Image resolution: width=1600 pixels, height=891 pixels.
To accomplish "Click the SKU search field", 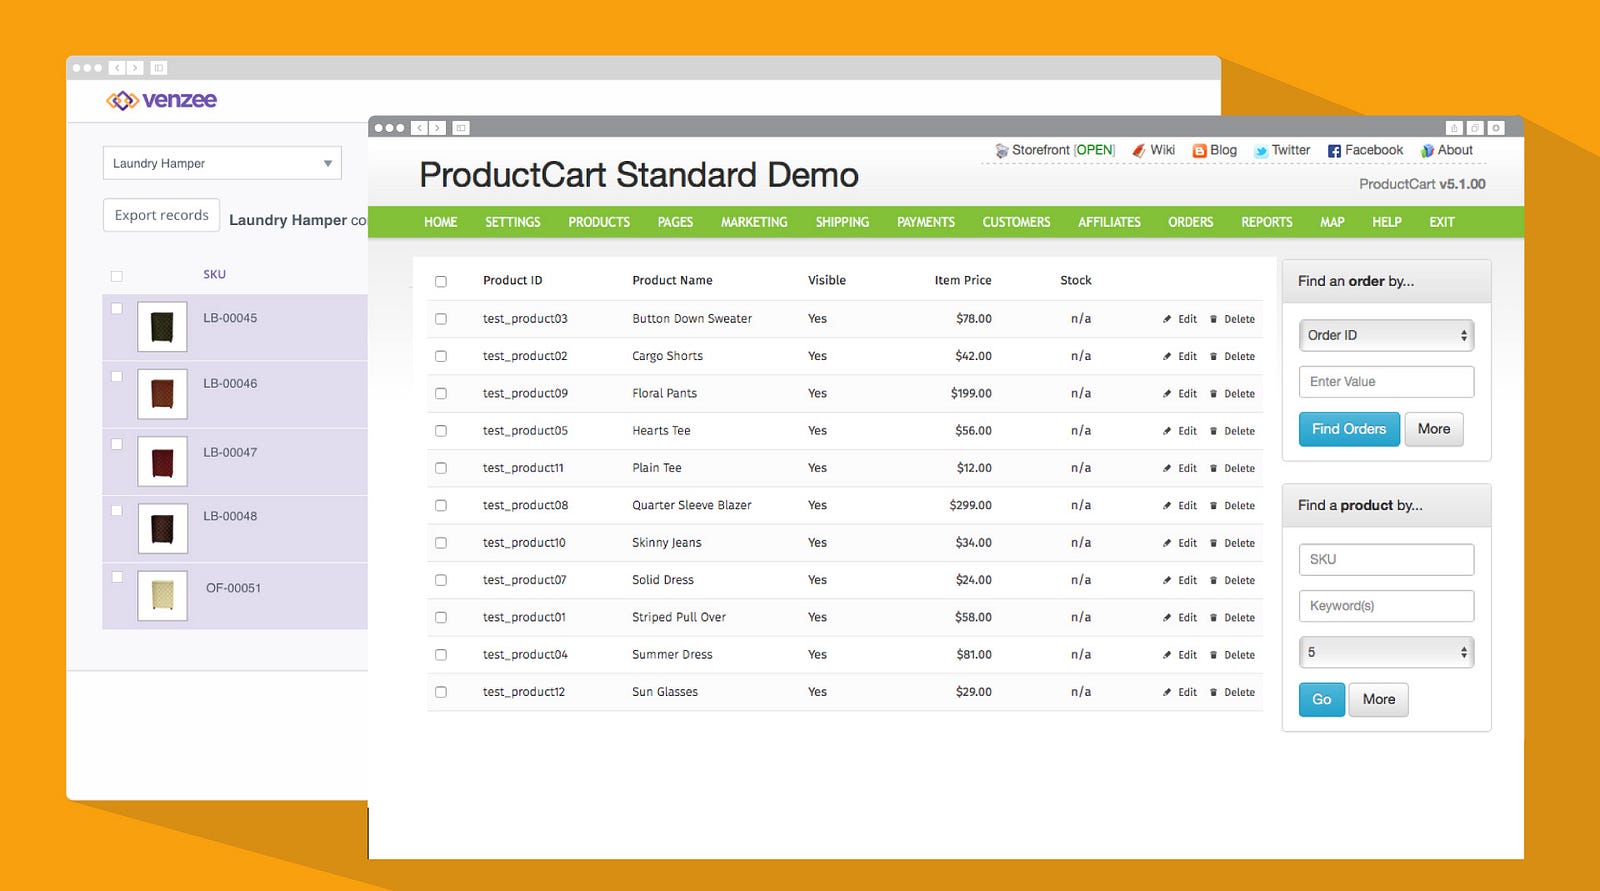I will pyautogui.click(x=1386, y=559).
